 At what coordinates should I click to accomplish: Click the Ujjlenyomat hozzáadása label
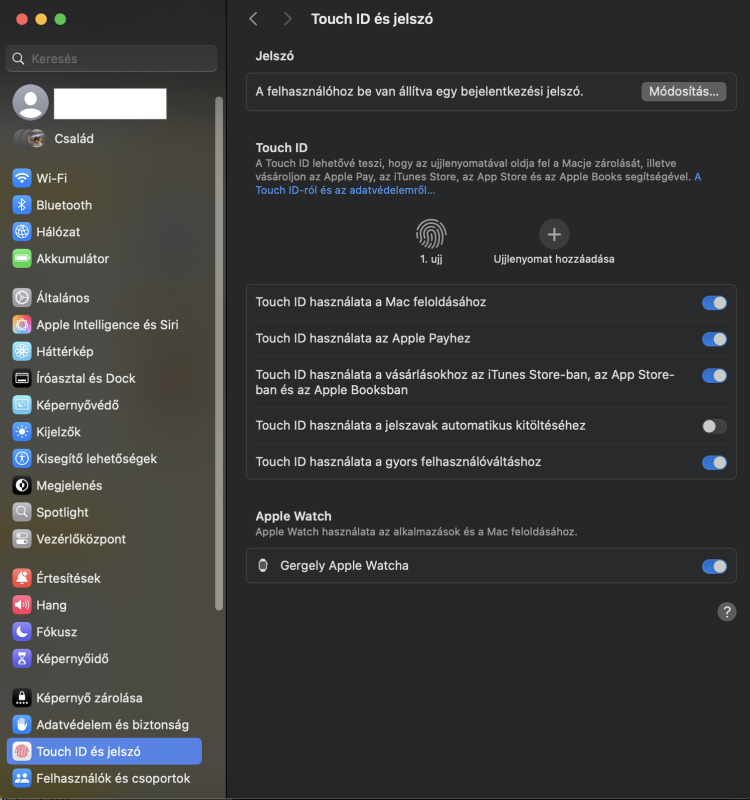554,259
